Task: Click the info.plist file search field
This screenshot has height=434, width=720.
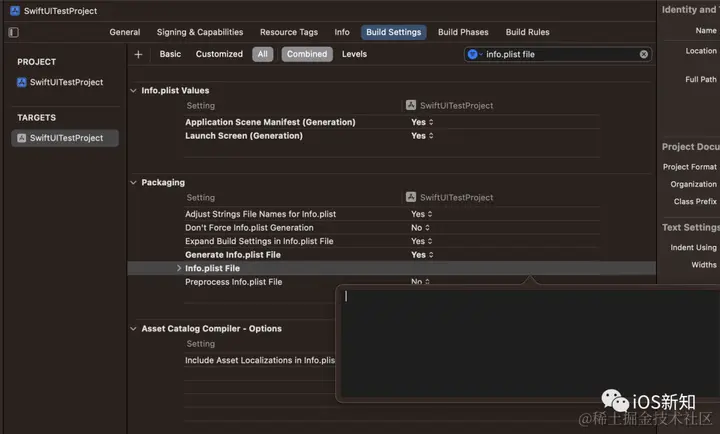Action: pyautogui.click(x=560, y=54)
